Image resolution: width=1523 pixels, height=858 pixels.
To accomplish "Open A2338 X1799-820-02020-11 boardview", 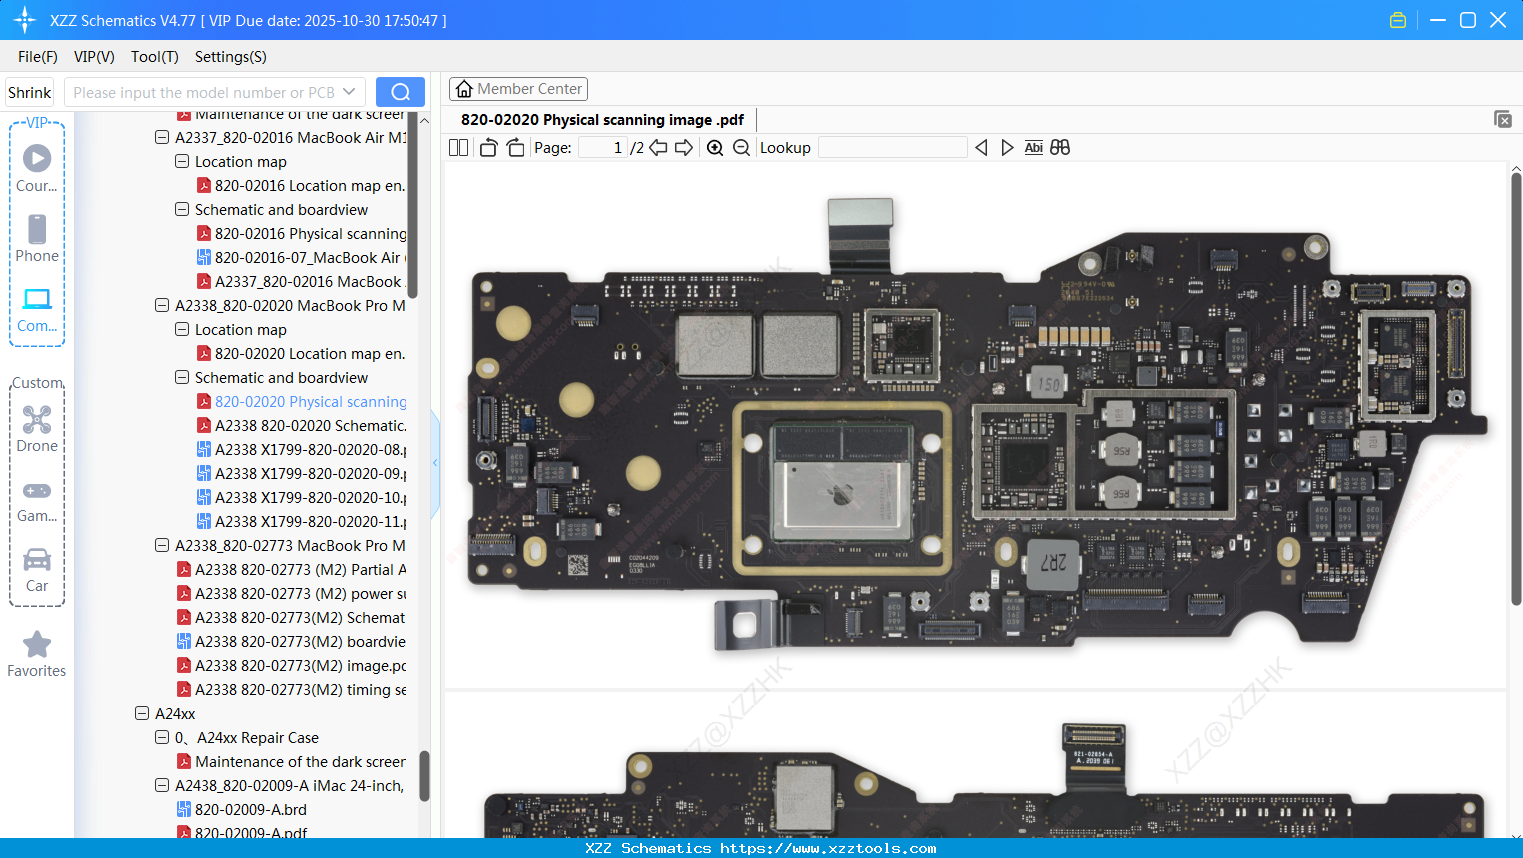I will tap(301, 521).
